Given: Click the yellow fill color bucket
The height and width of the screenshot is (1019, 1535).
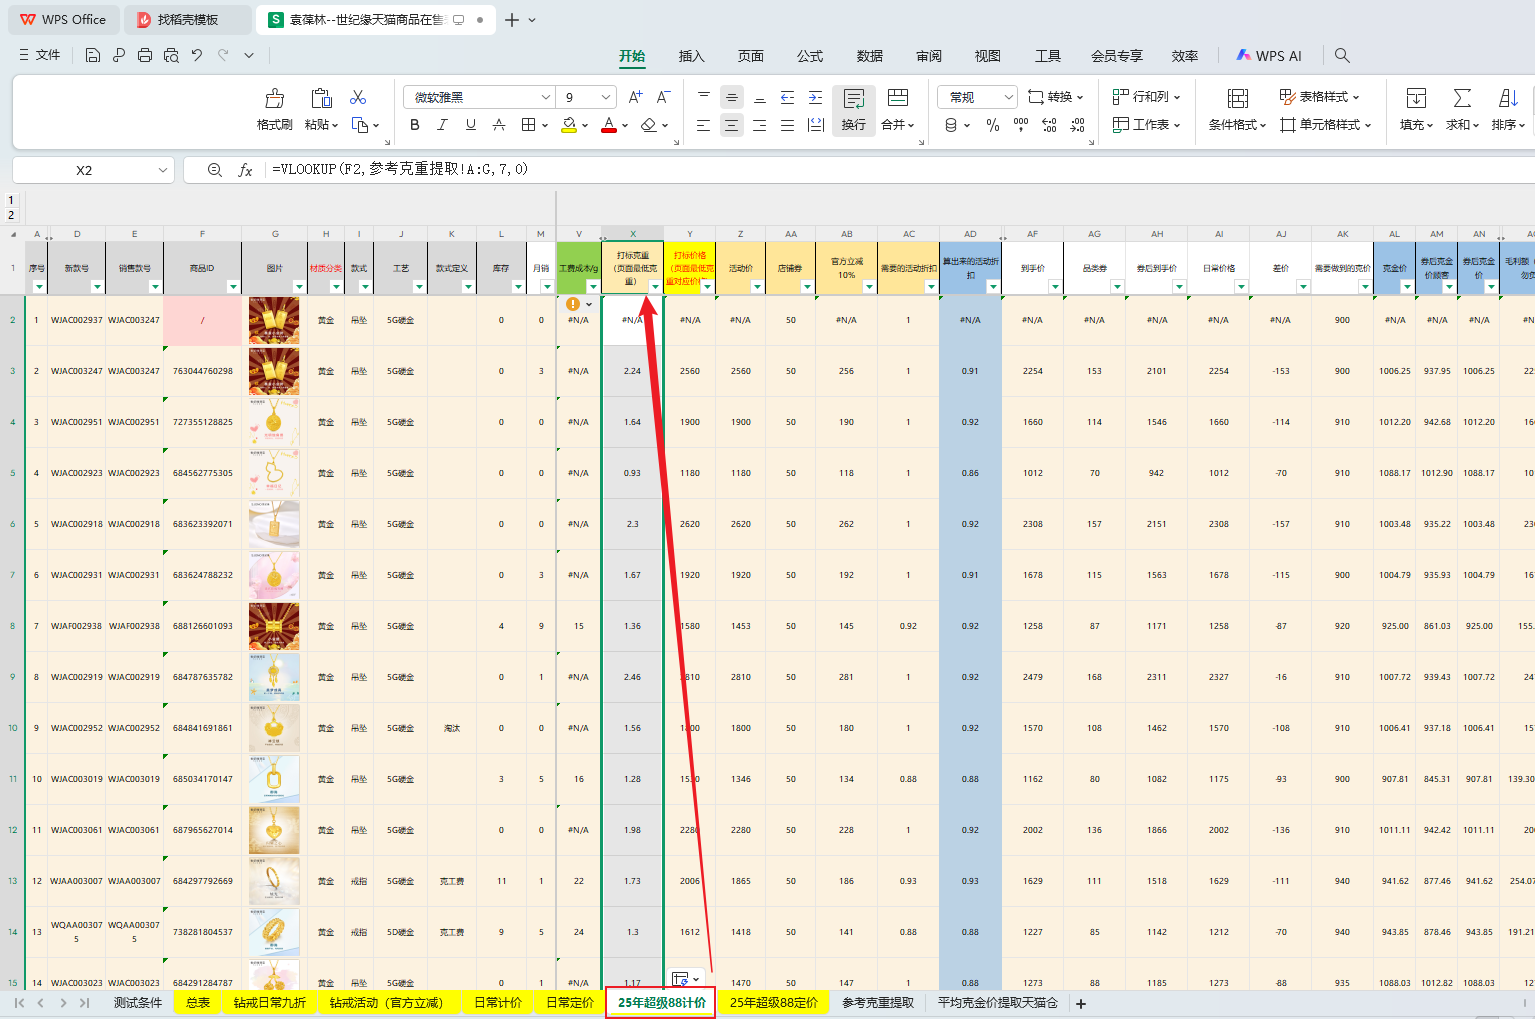Looking at the screenshot, I should (x=569, y=125).
